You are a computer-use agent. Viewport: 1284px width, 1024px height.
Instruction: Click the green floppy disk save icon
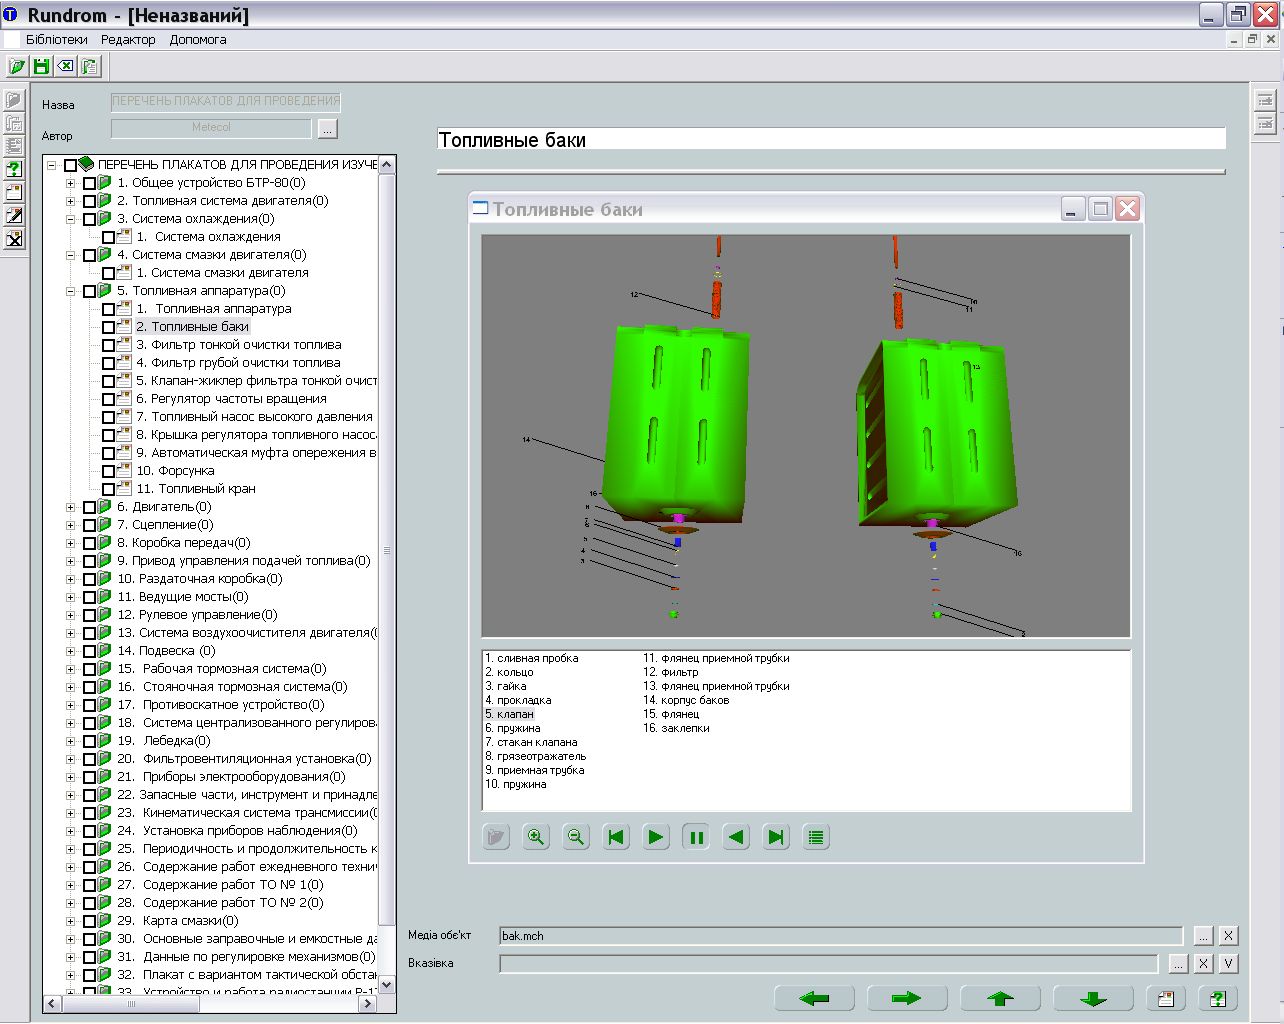[41, 66]
